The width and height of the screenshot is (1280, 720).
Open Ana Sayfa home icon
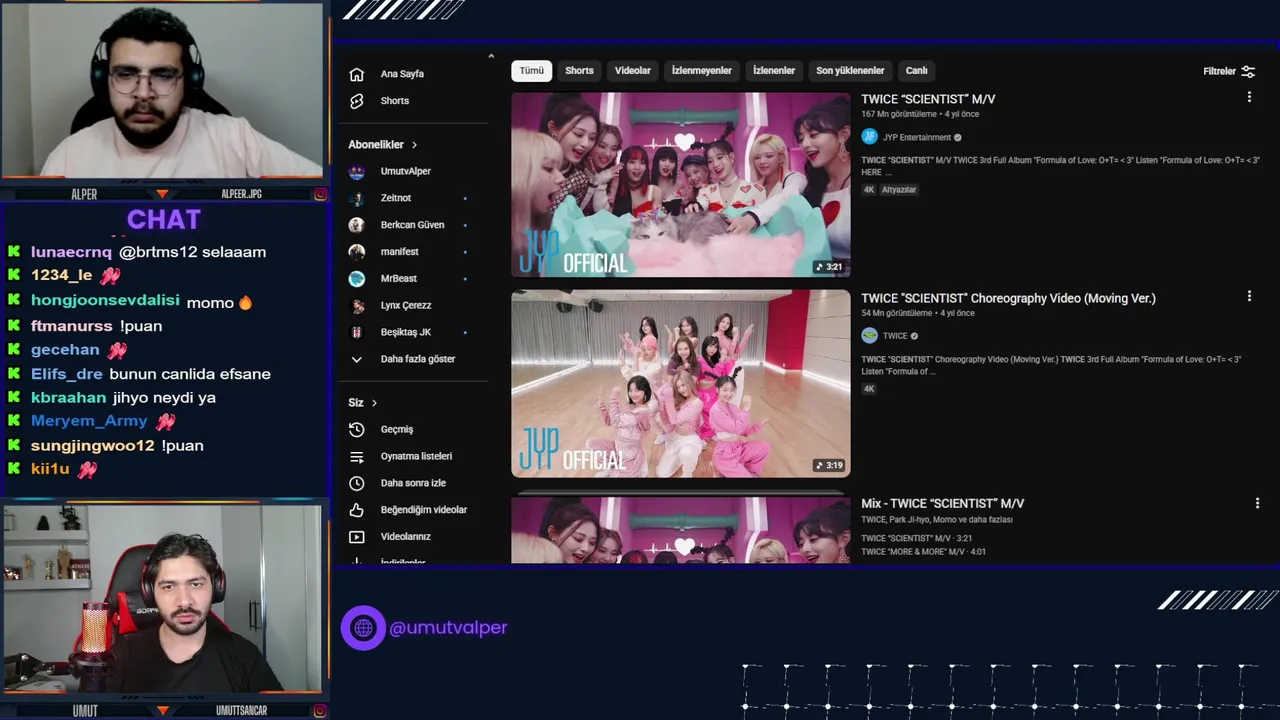click(x=356, y=74)
